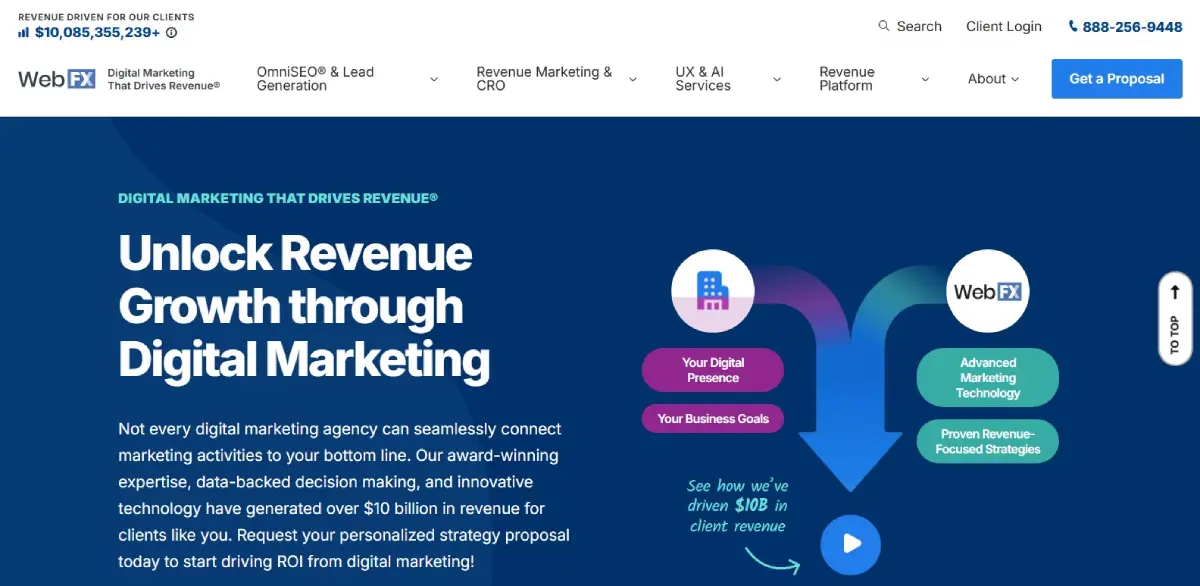Click the revenue info circle icon
This screenshot has height=586, width=1200.
tap(171, 33)
